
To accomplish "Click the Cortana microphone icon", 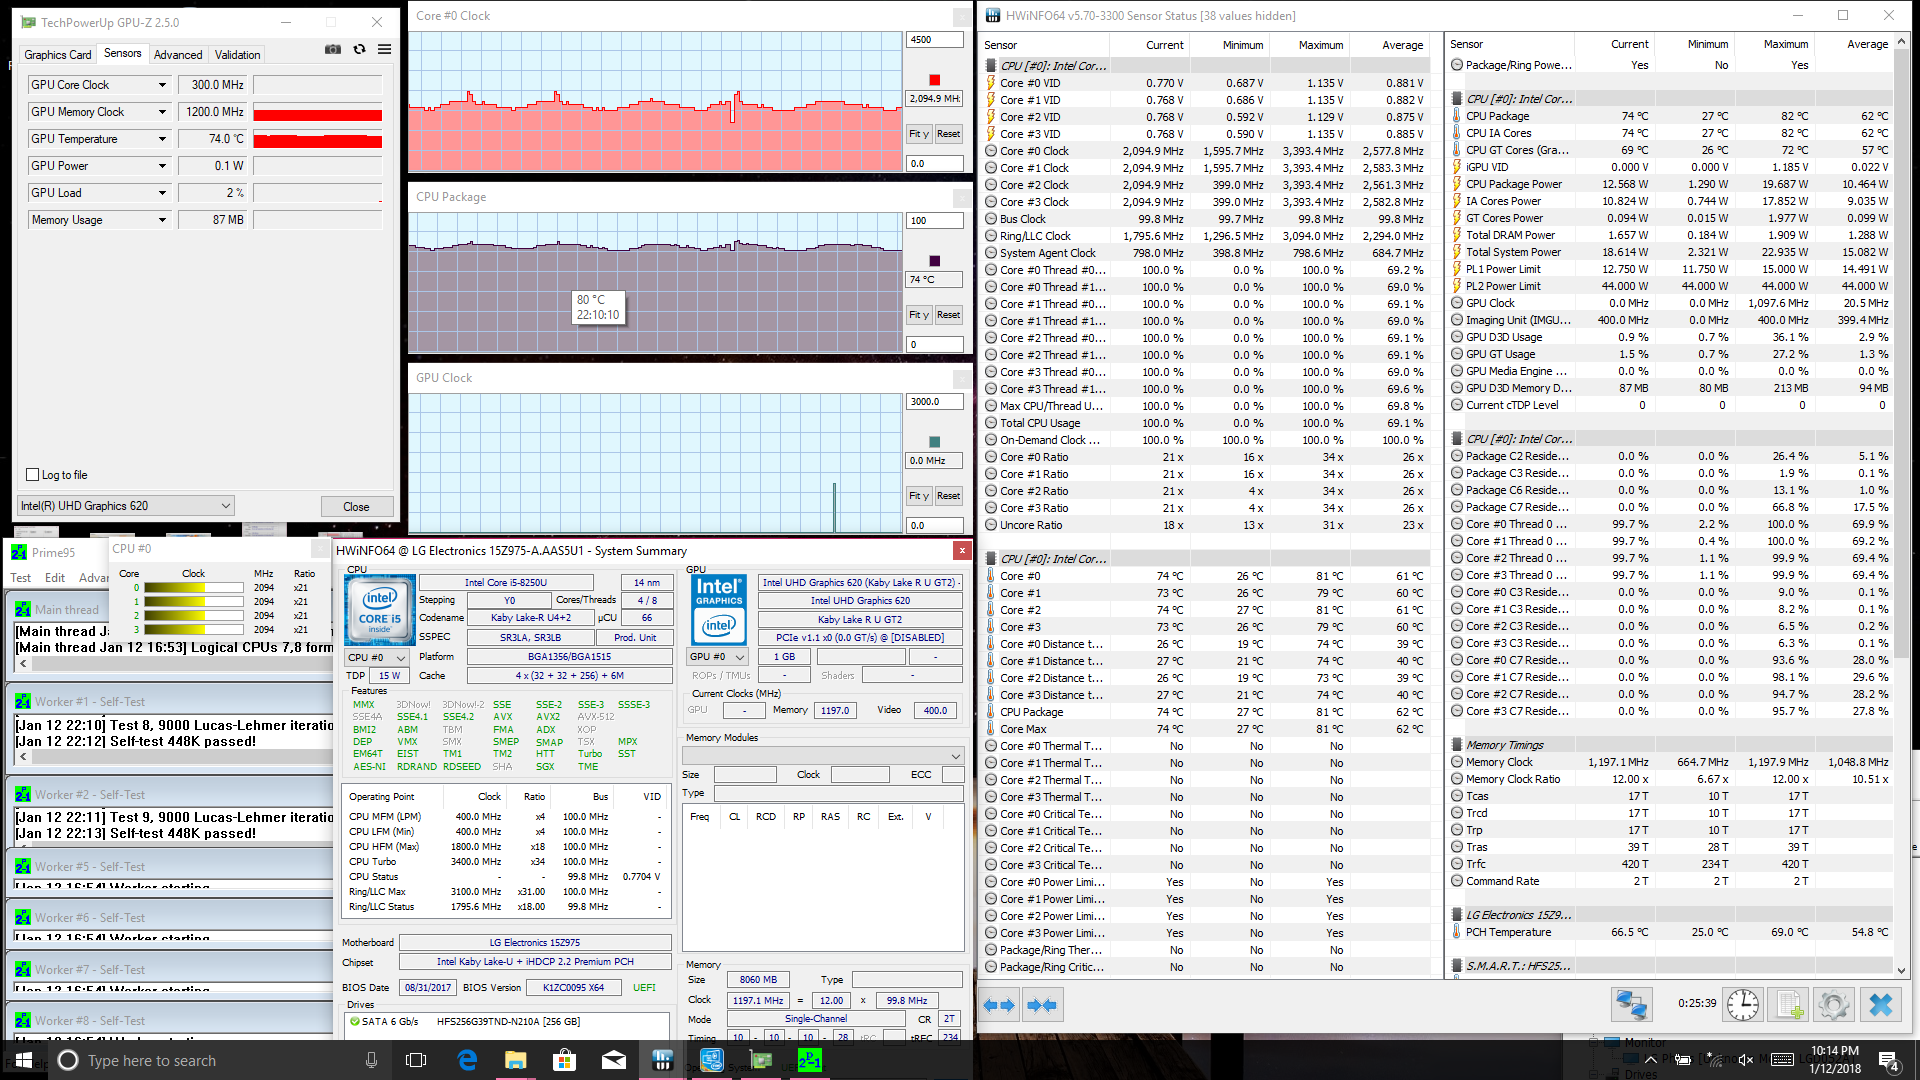I will 371,1060.
